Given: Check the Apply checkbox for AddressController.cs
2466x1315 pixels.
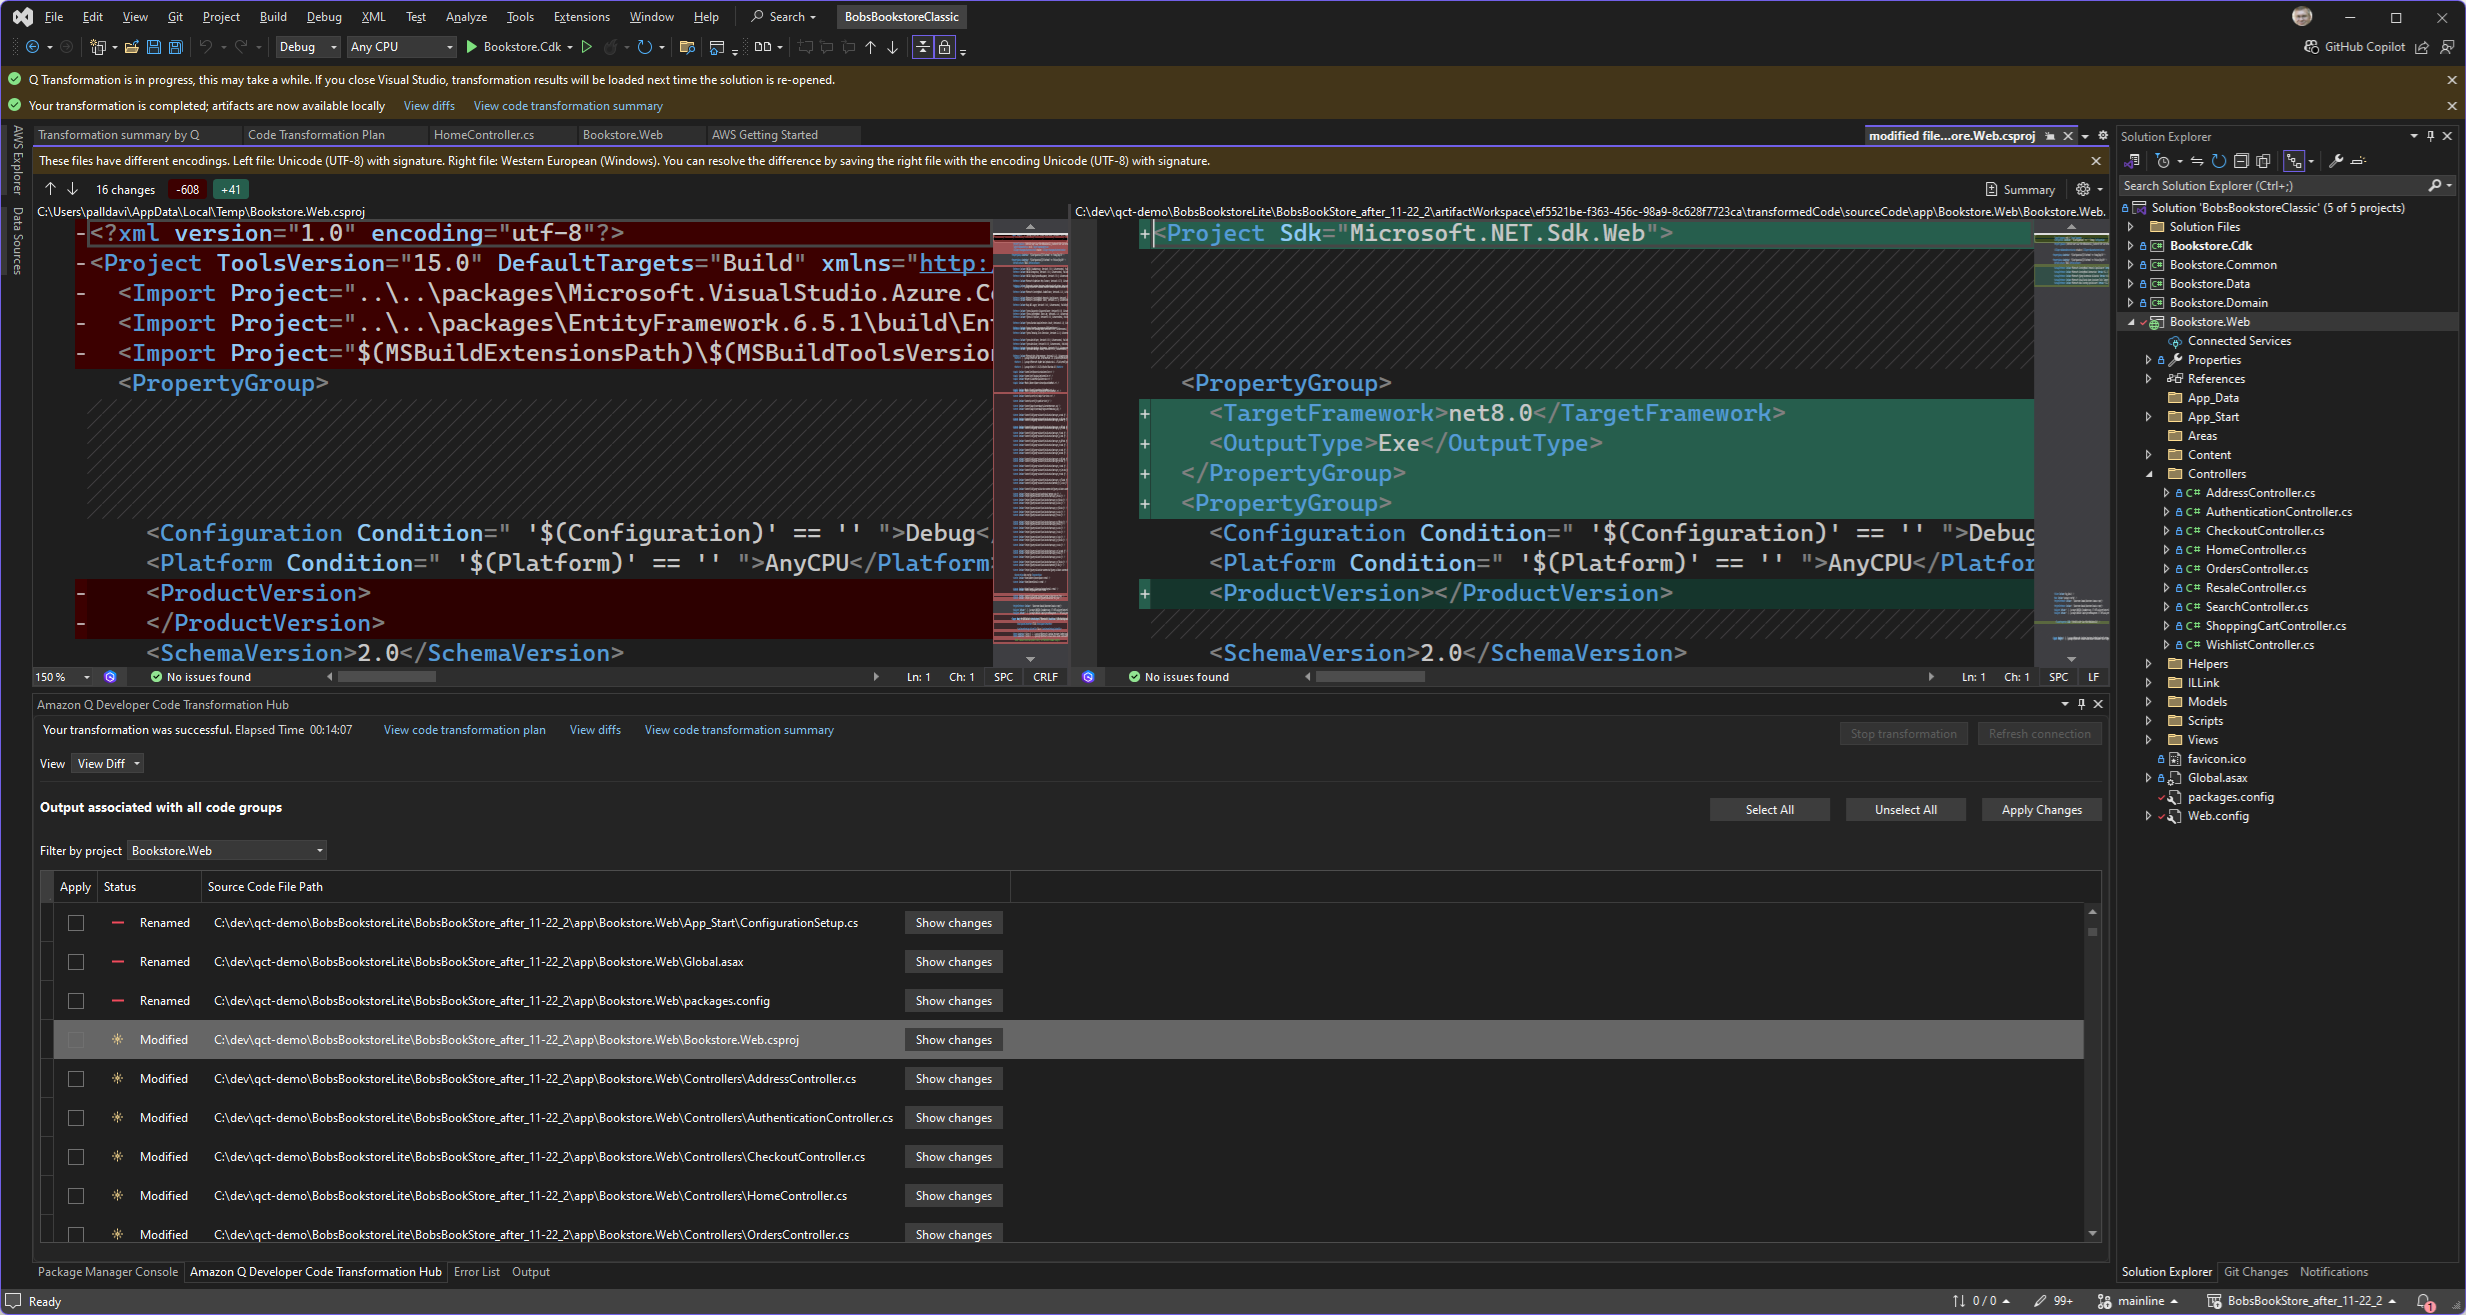Looking at the screenshot, I should [x=76, y=1078].
